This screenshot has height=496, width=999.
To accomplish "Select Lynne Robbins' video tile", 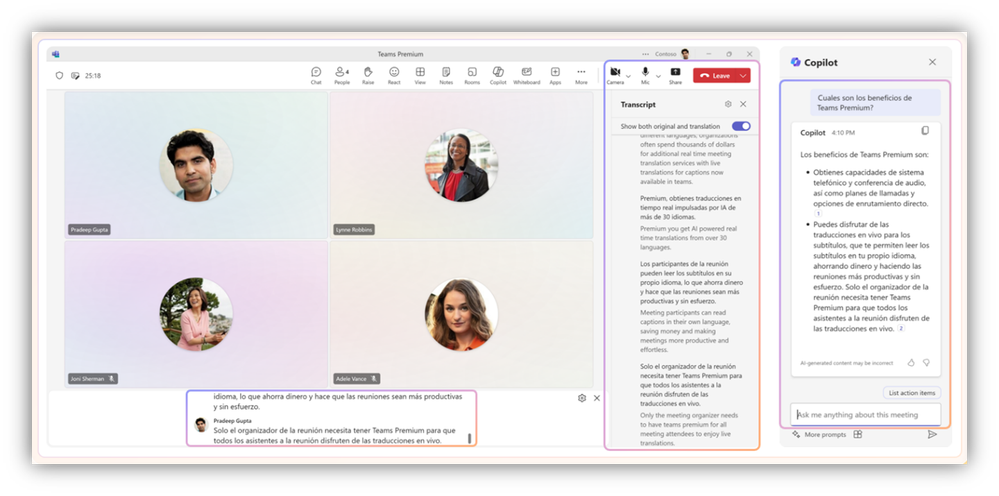I will pos(461,165).
